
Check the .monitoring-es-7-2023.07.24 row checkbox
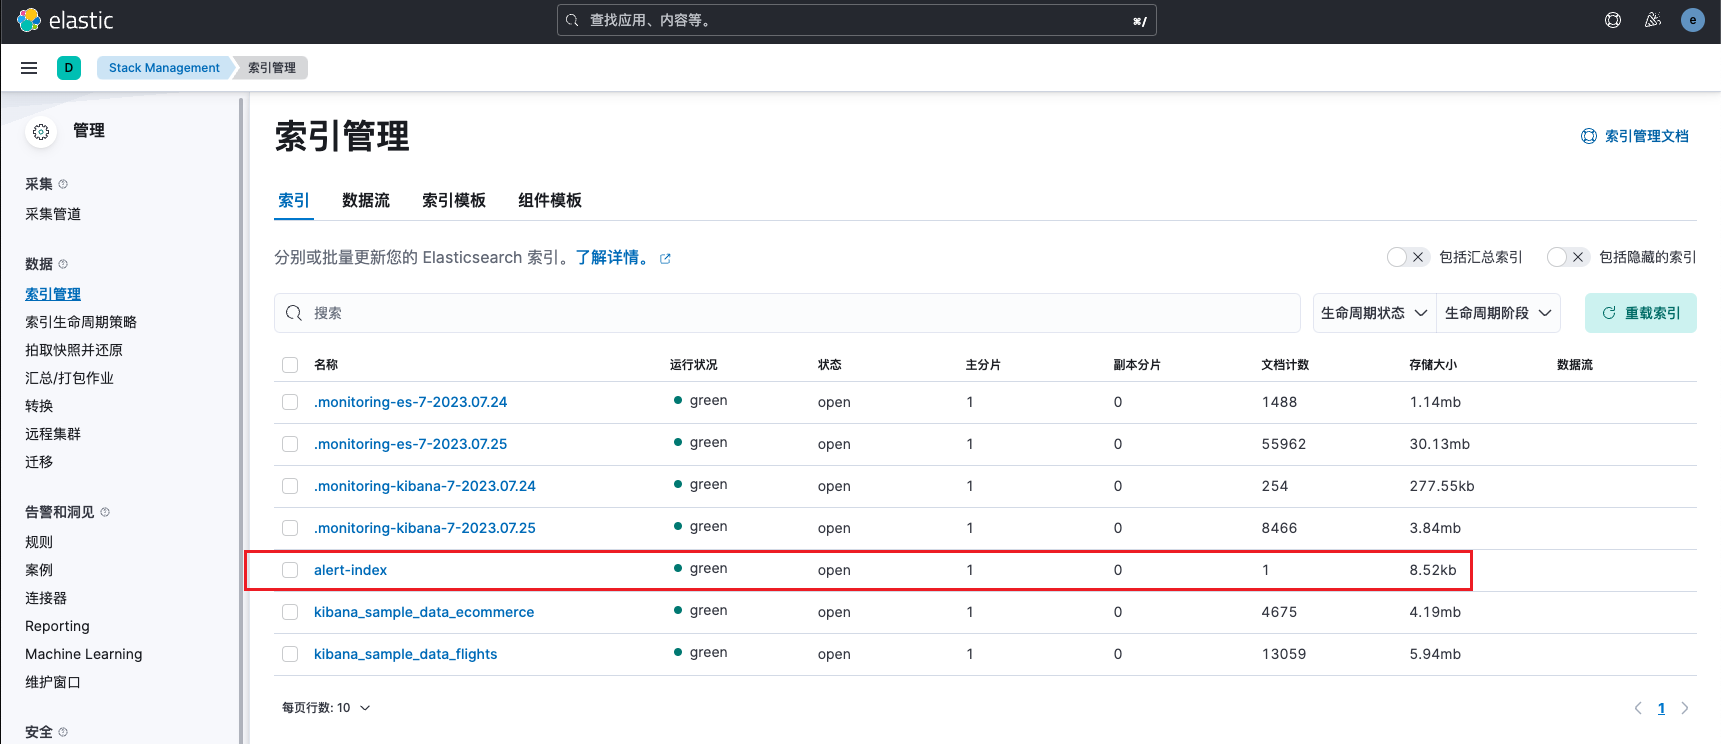(290, 402)
